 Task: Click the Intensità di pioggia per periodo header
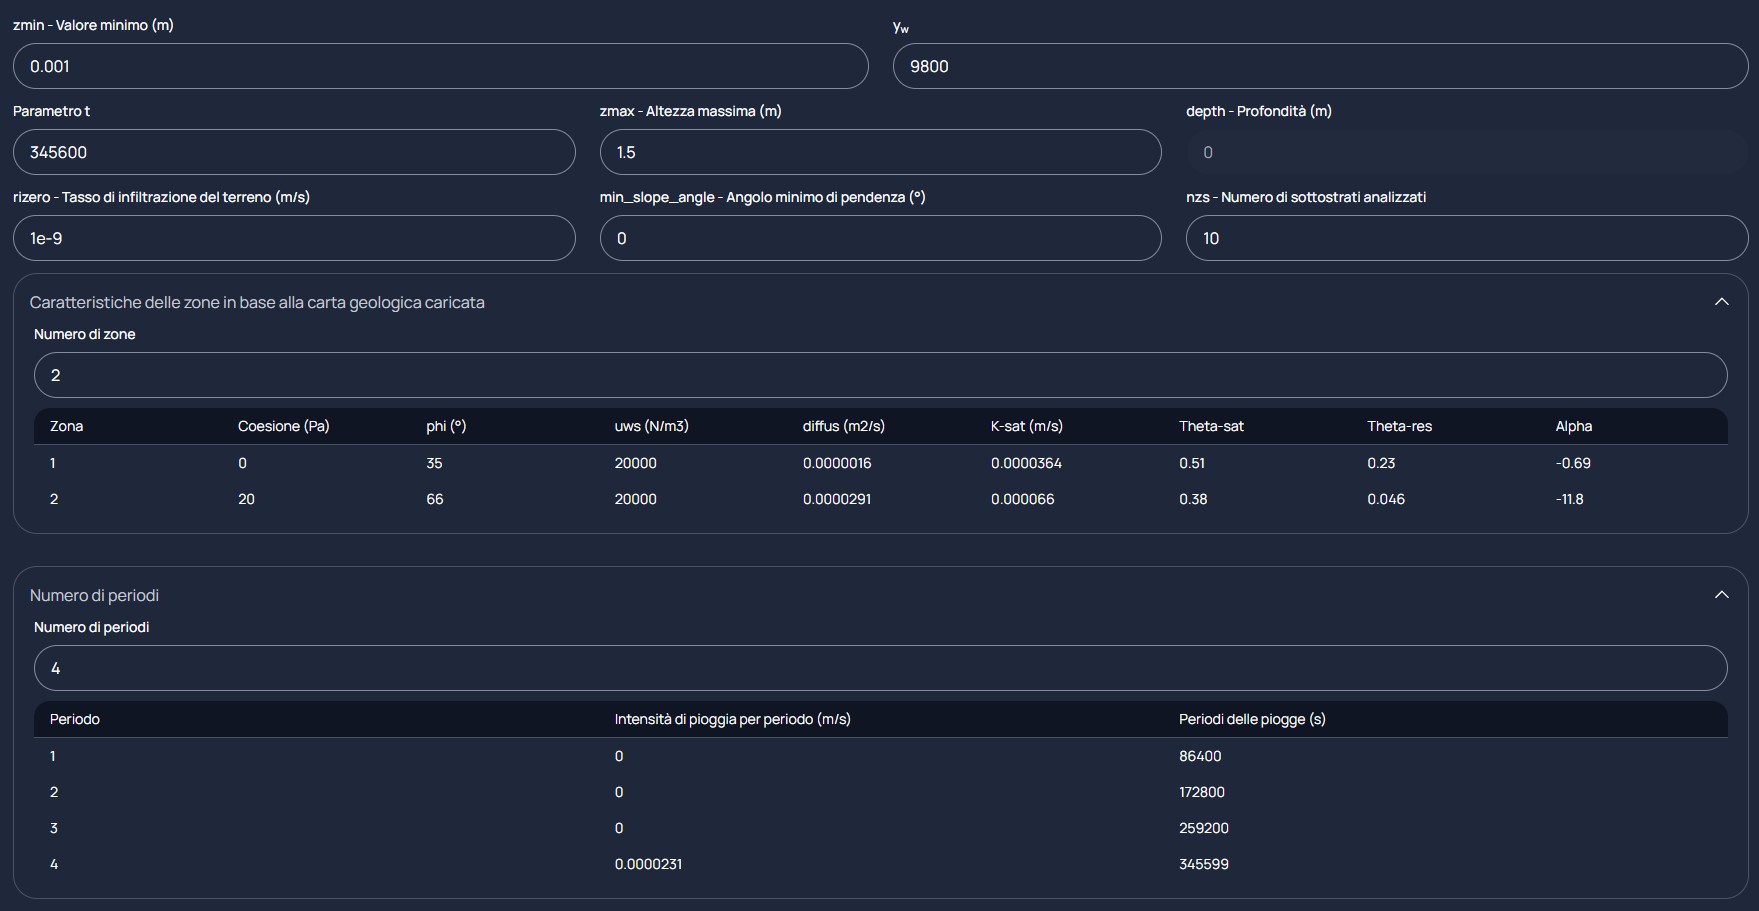point(732,719)
